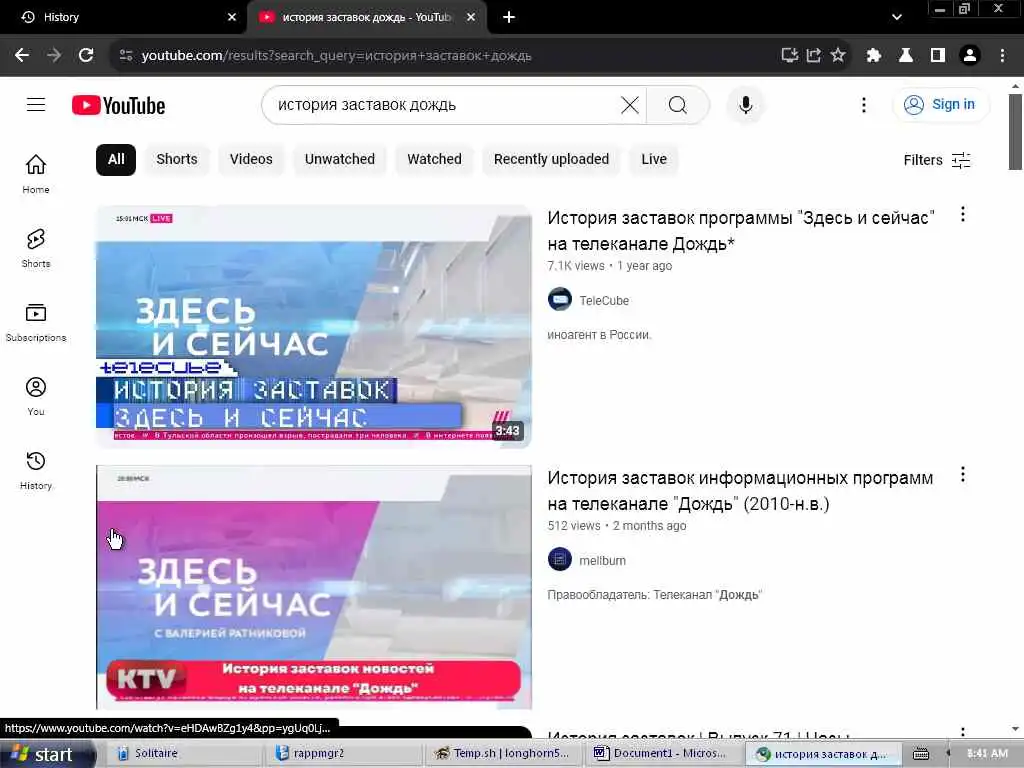Click the Sign in button
Viewport: 1024px width, 768px height.
[x=940, y=104]
